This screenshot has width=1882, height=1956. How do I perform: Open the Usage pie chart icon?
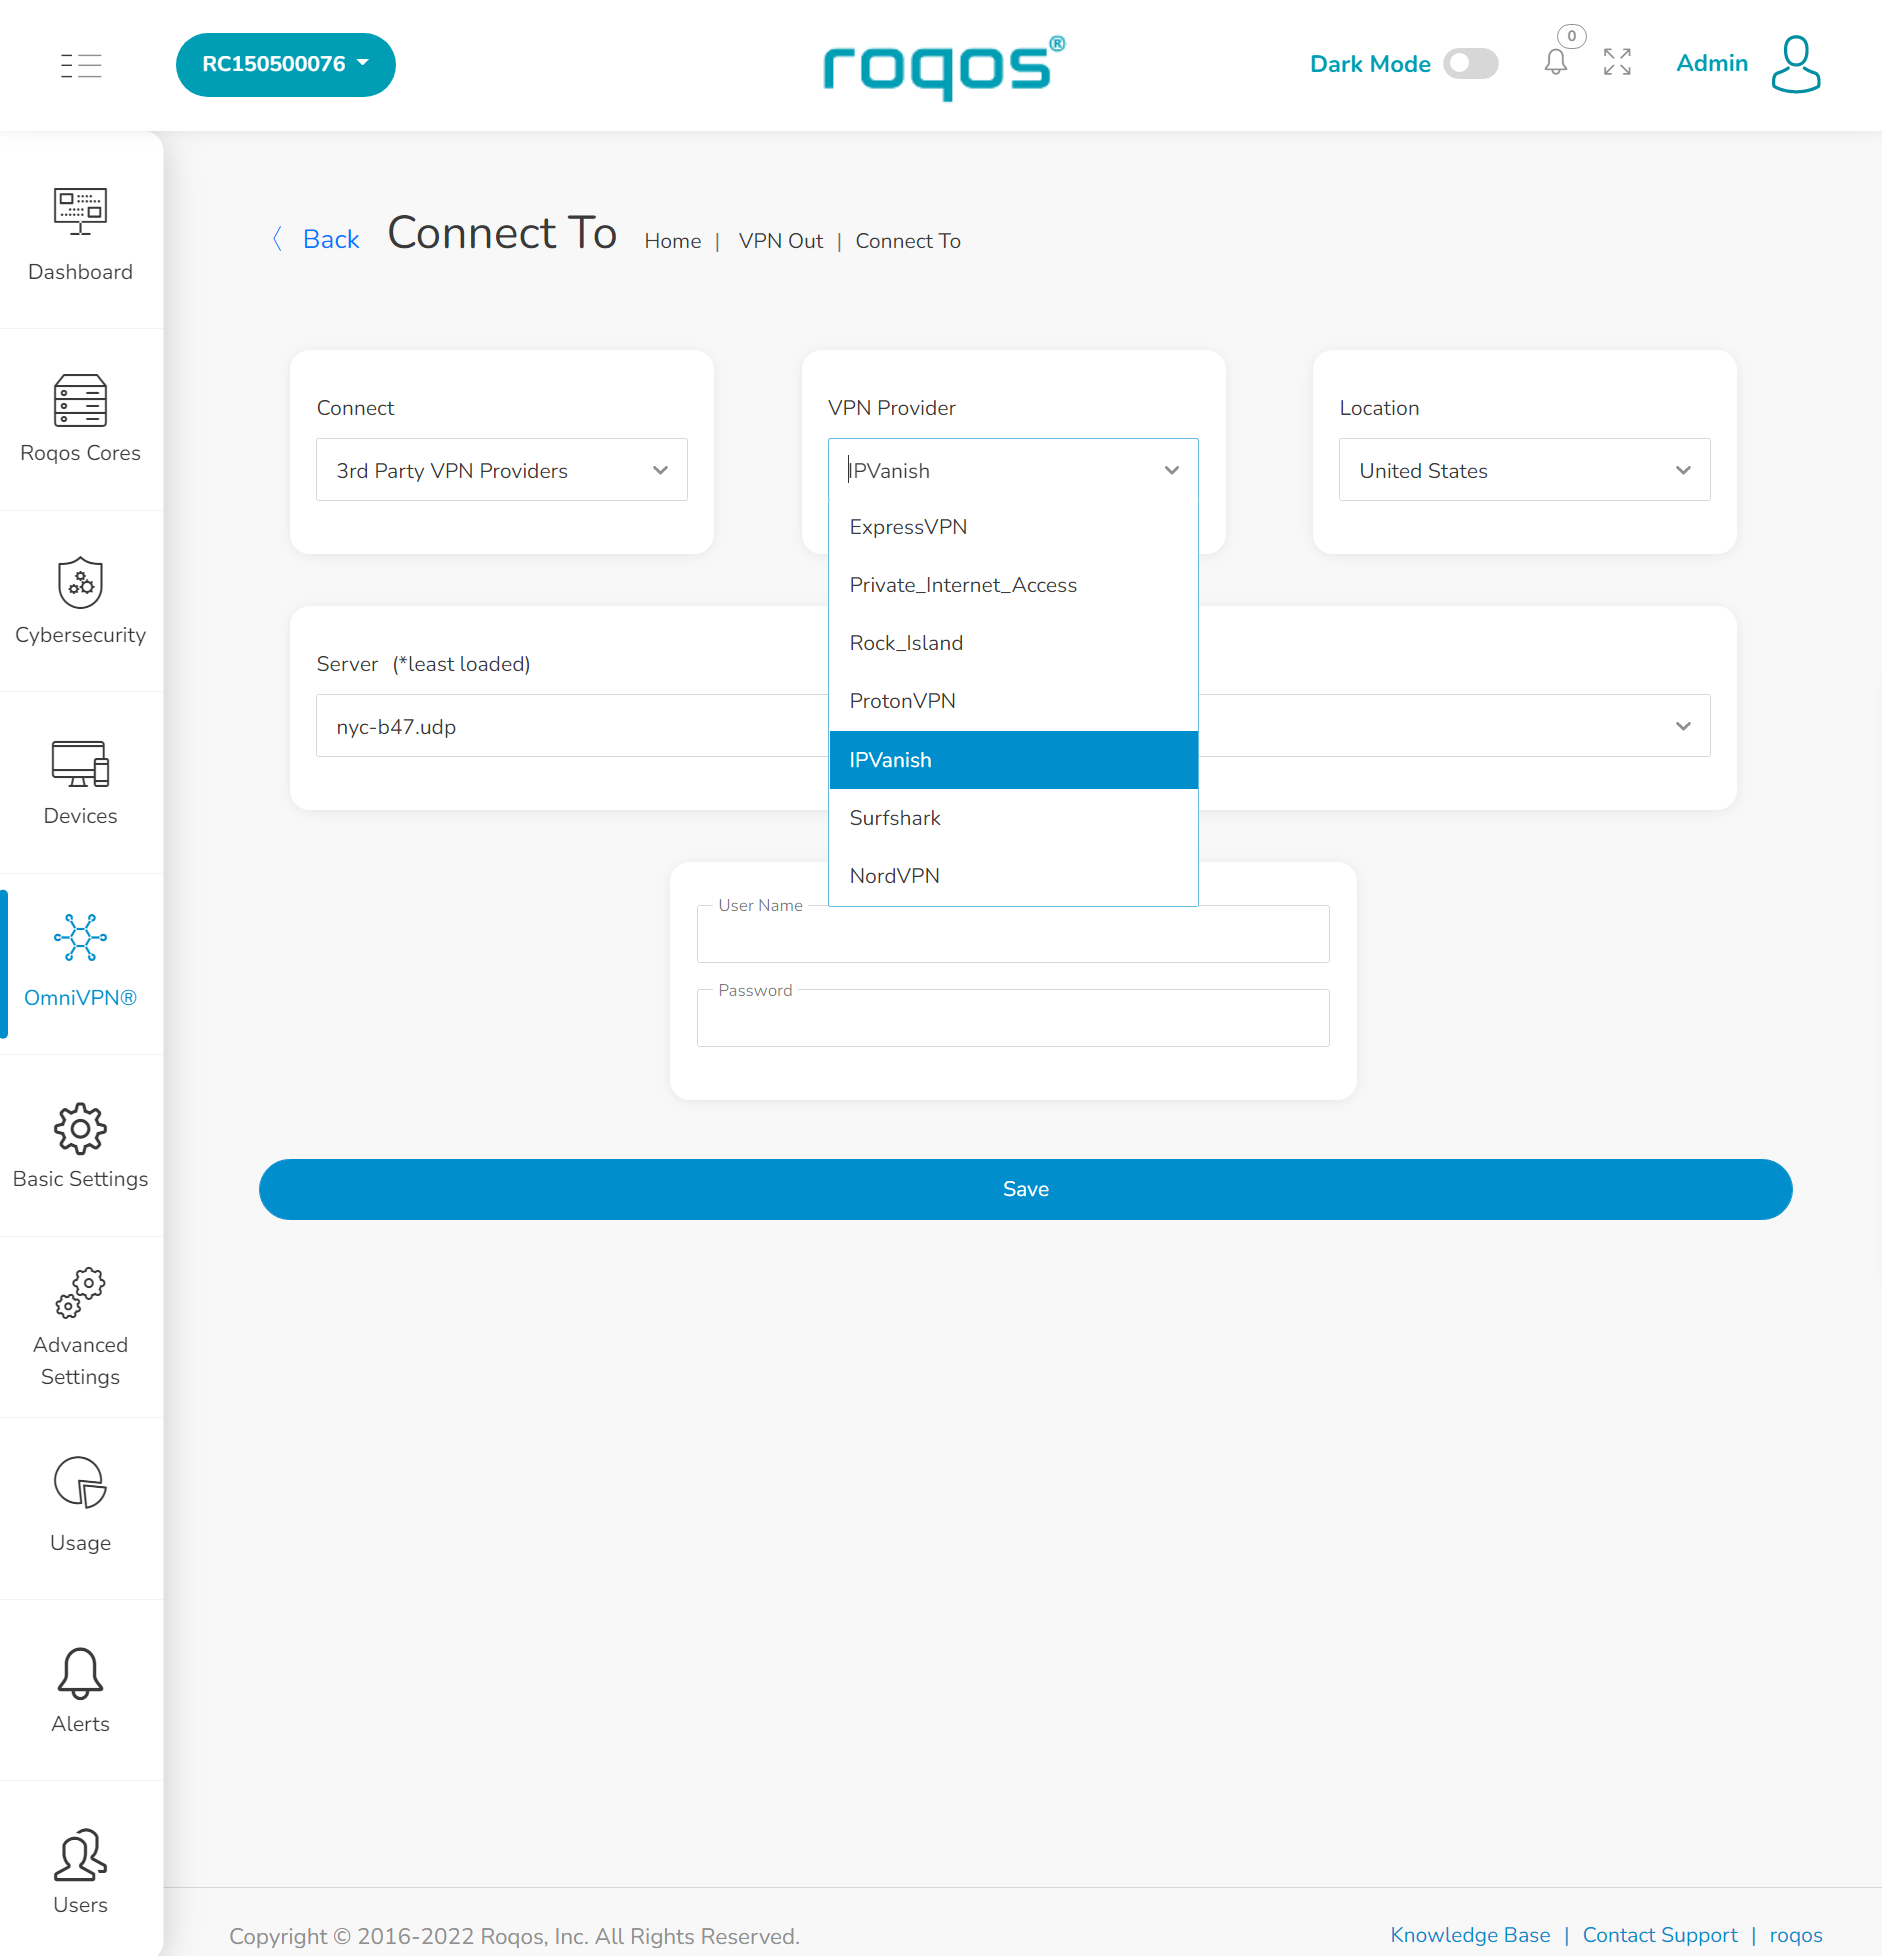tap(80, 1482)
